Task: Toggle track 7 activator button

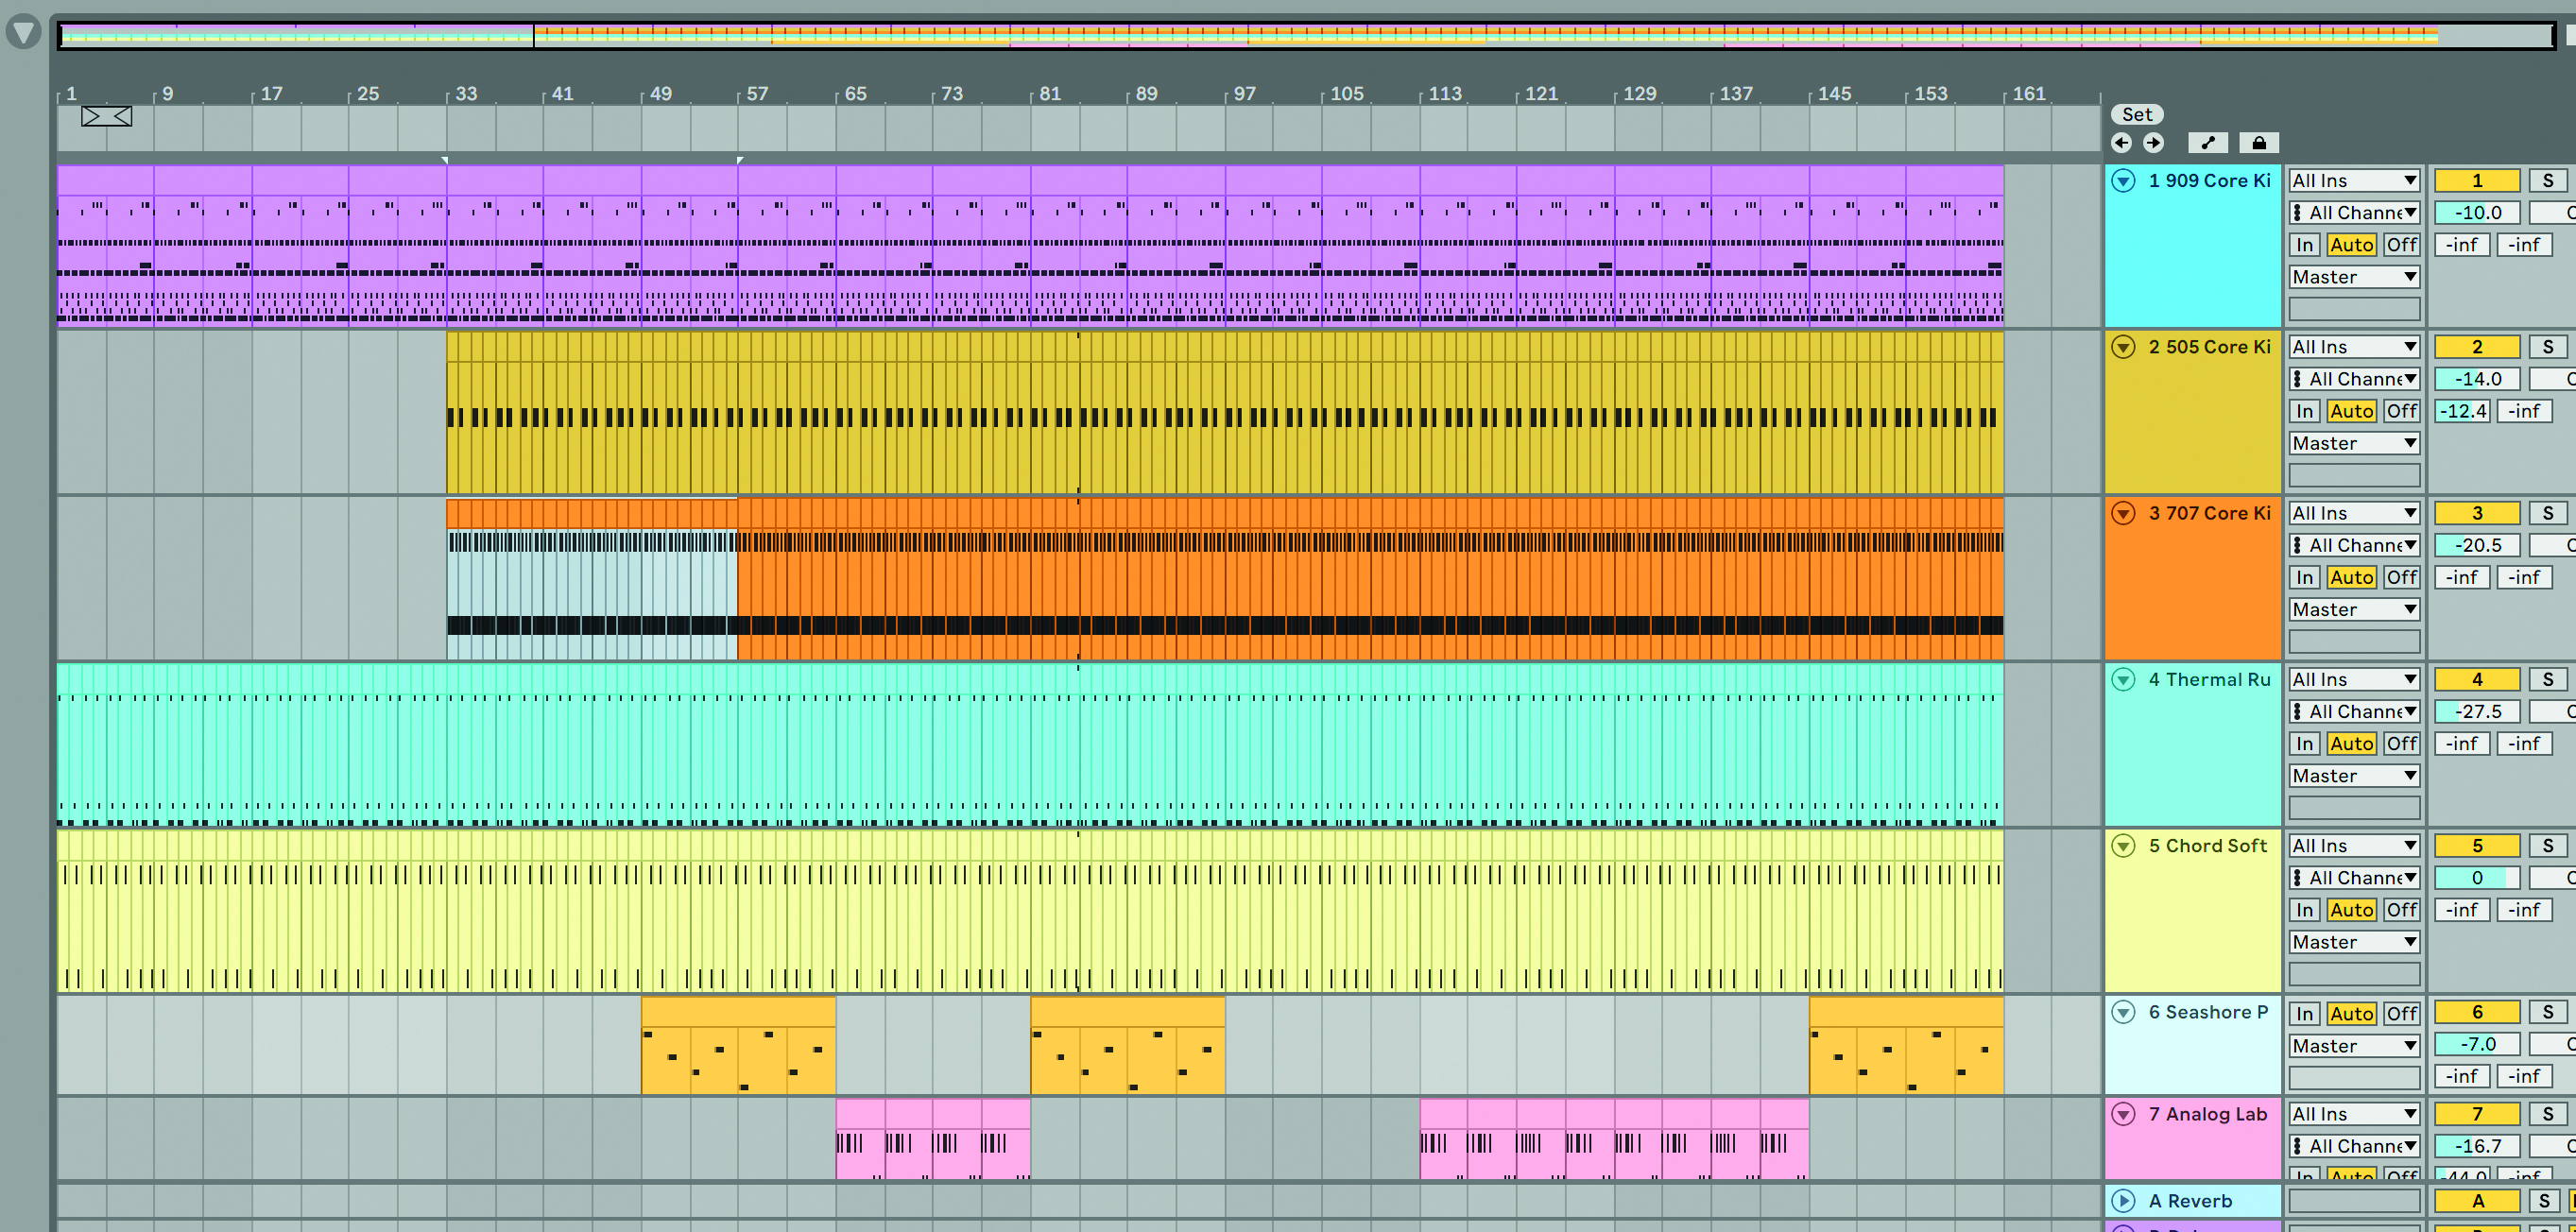Action: (2476, 1114)
